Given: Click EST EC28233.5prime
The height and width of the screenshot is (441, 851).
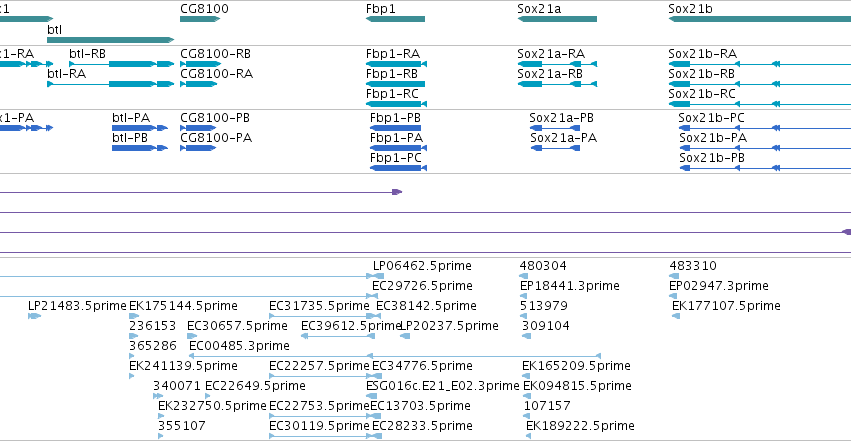Looking at the screenshot, I should pyautogui.click(x=422, y=426).
